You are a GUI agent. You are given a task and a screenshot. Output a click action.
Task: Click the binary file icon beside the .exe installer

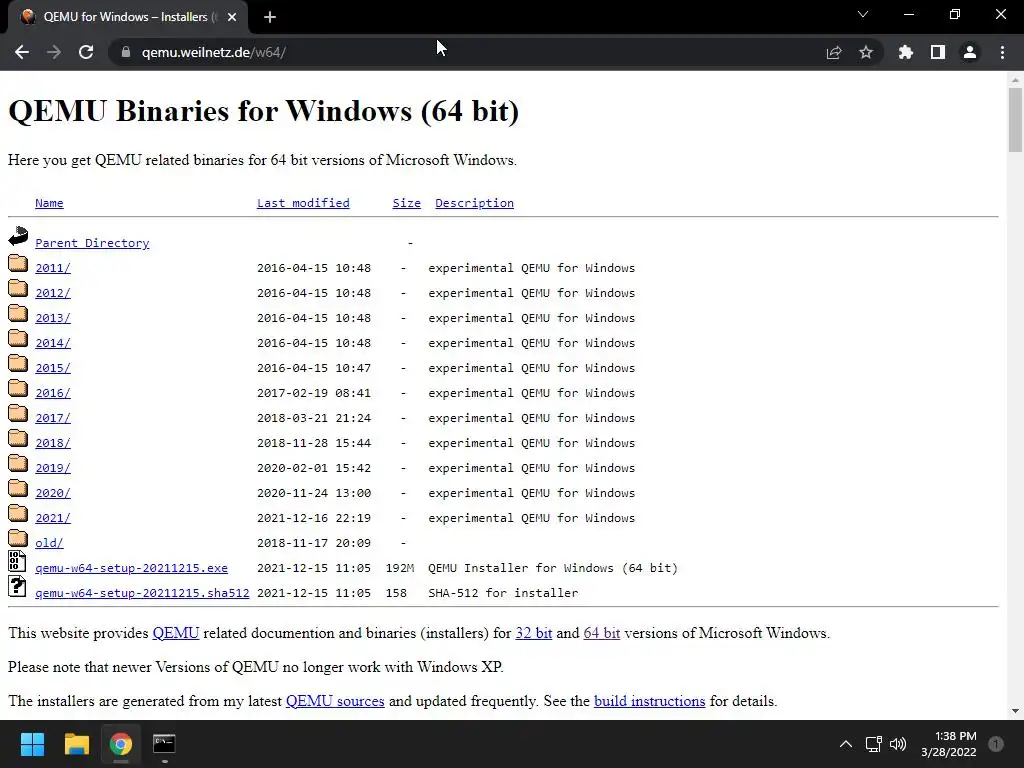click(17, 562)
